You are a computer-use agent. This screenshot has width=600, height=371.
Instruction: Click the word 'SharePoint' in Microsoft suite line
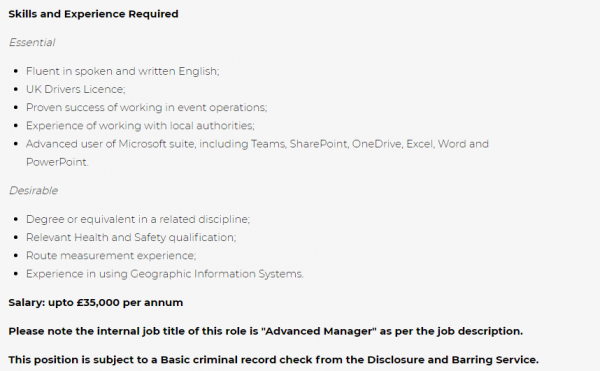click(x=319, y=144)
